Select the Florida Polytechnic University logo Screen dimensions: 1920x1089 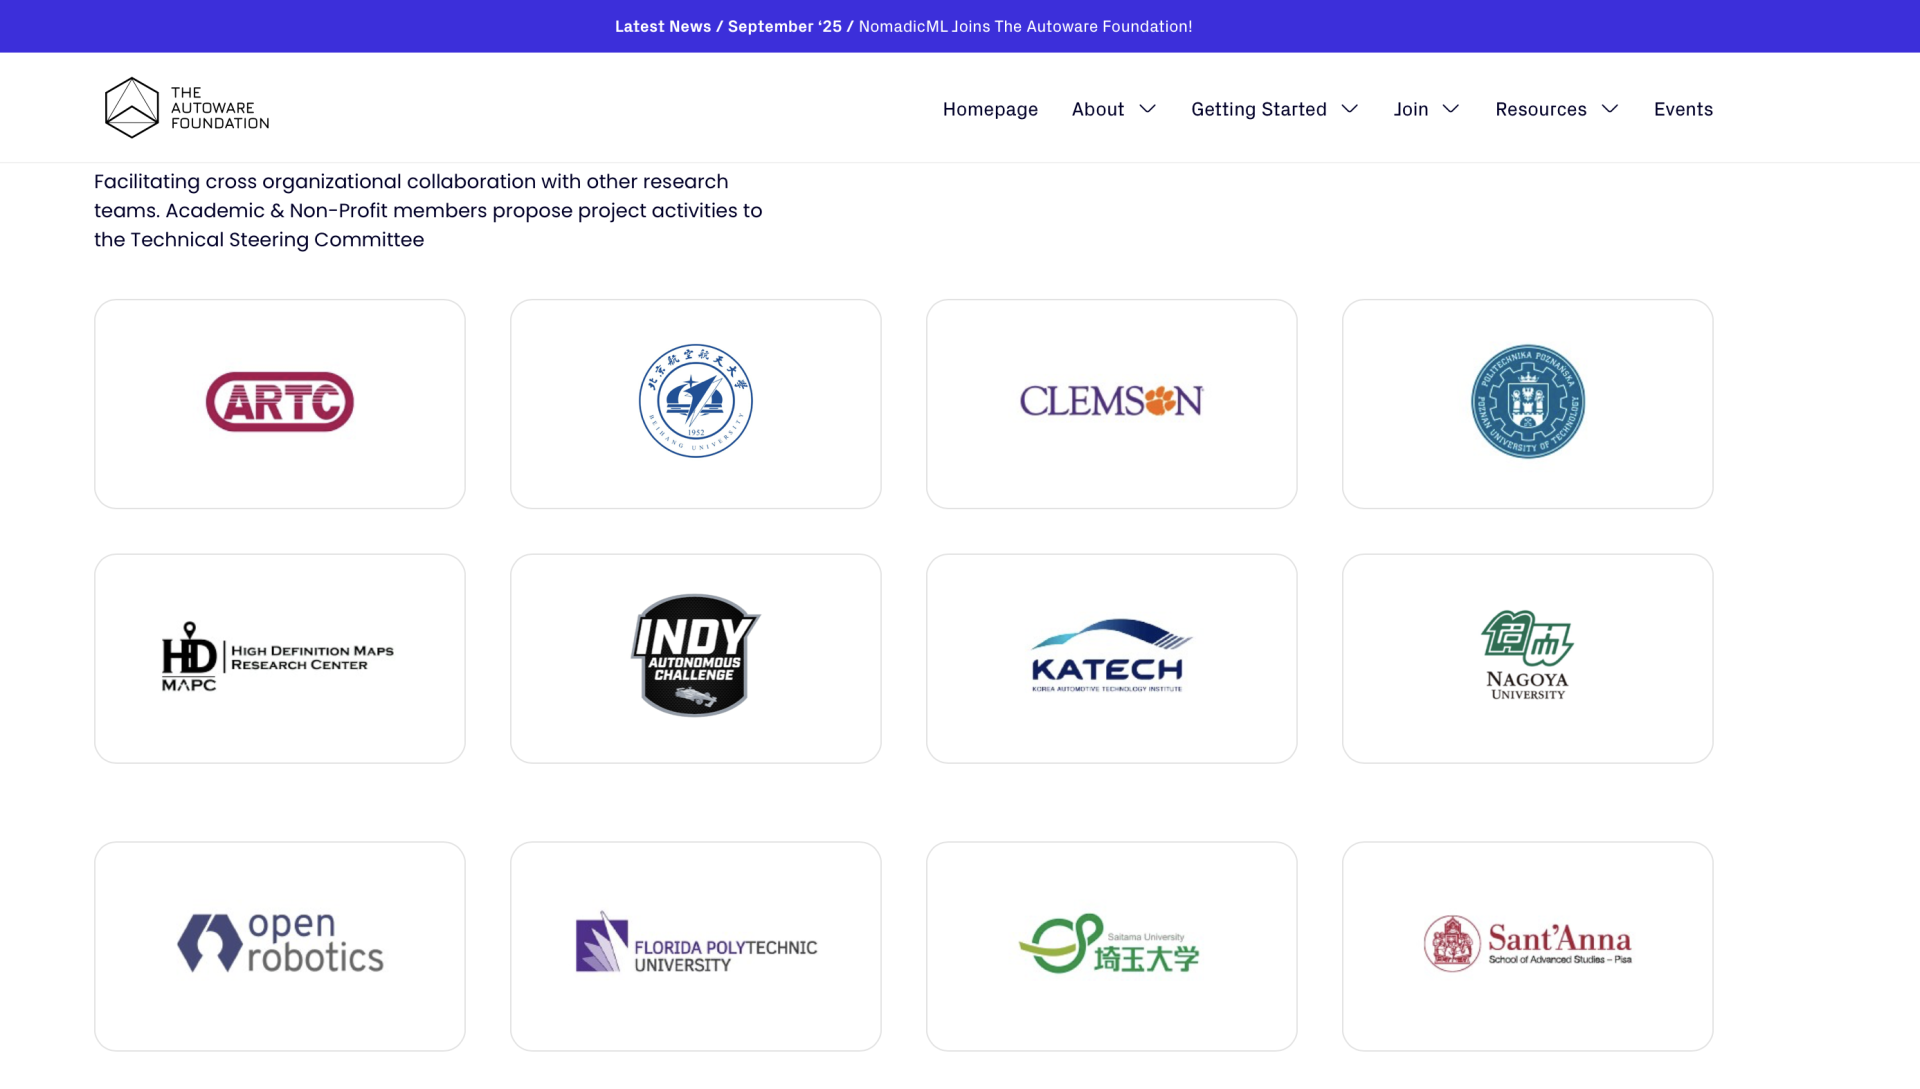[x=695, y=944]
